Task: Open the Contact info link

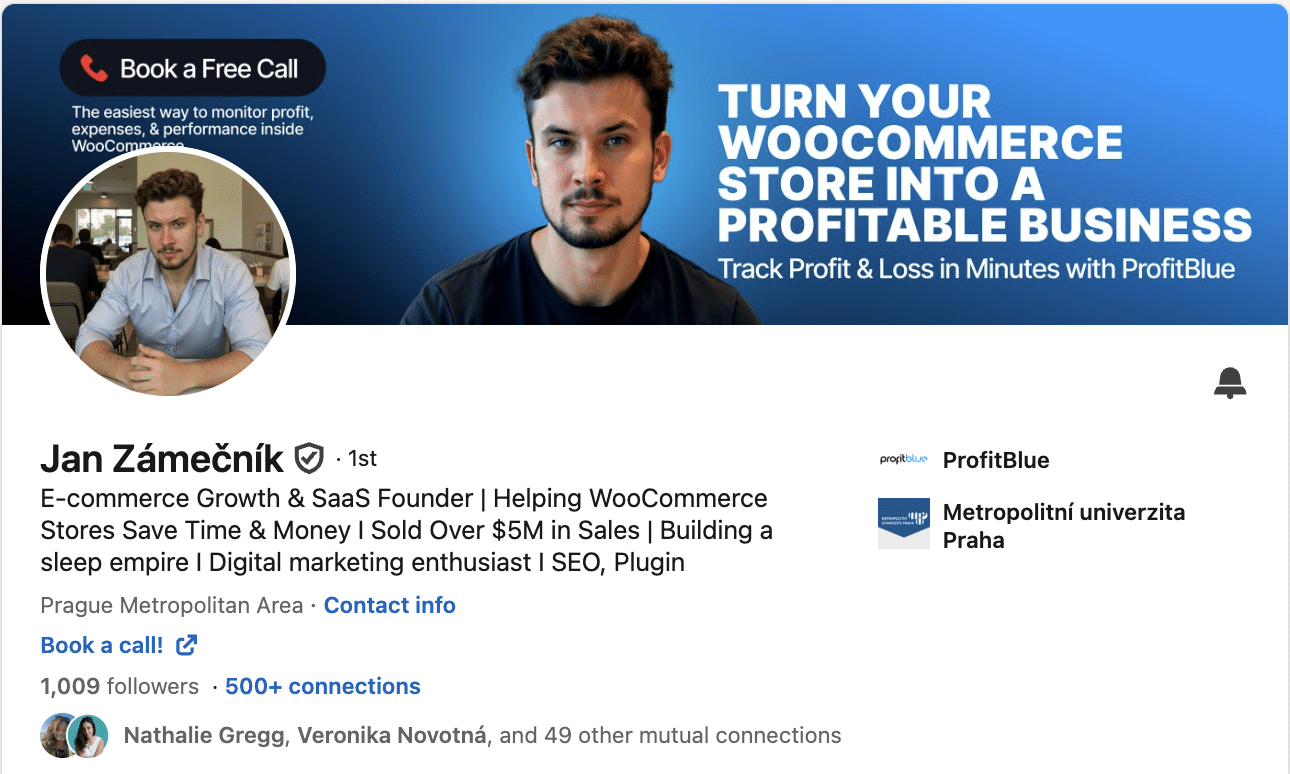Action: pyautogui.click(x=390, y=605)
